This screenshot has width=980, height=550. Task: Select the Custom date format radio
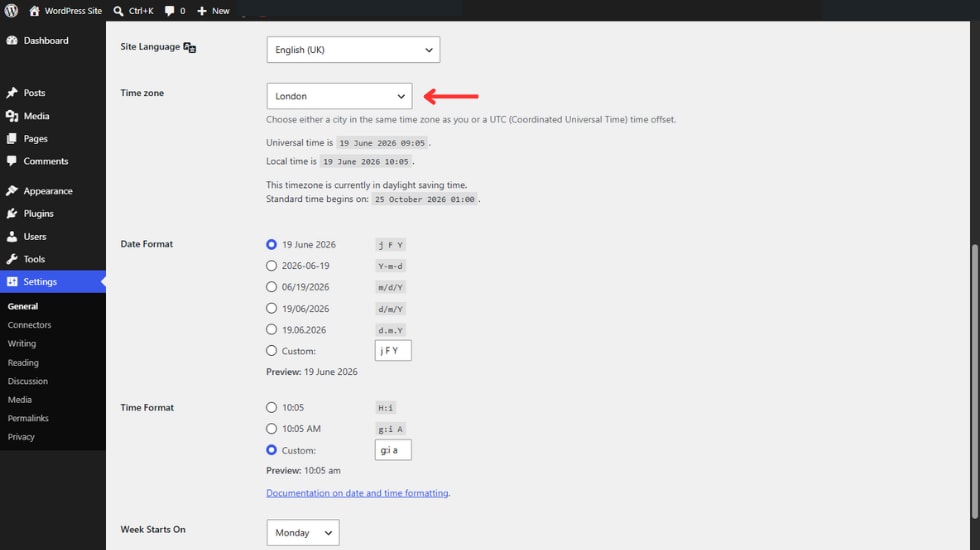point(271,351)
